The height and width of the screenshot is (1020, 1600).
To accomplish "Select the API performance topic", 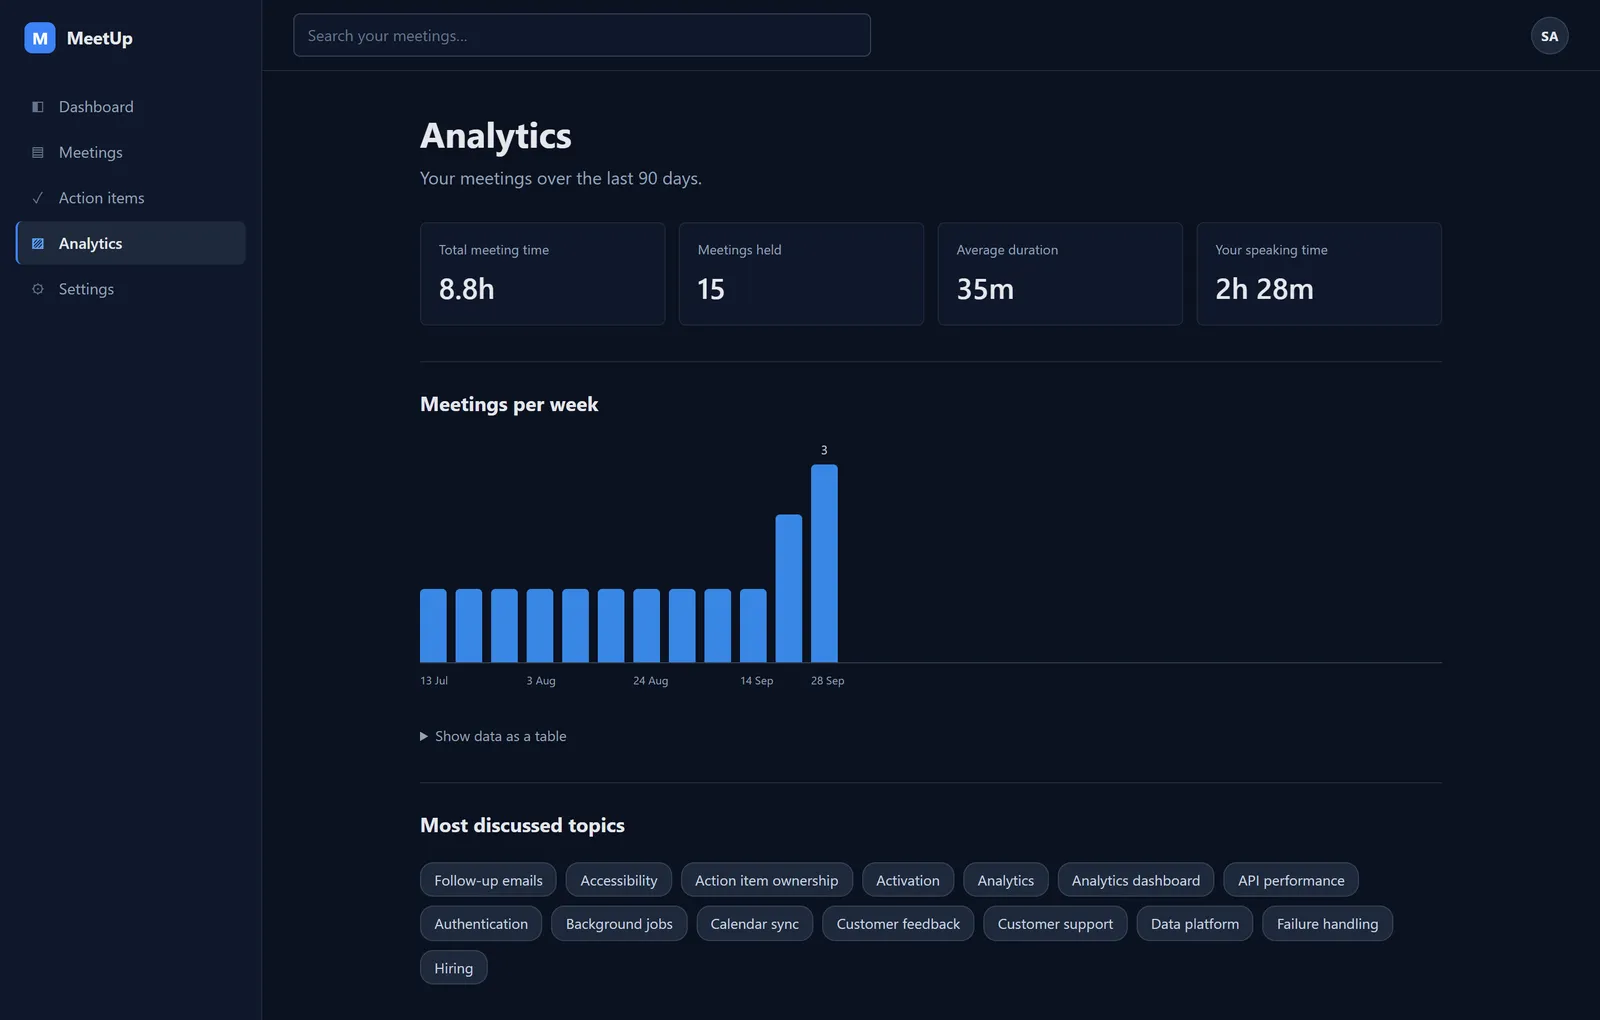I will 1291,880.
